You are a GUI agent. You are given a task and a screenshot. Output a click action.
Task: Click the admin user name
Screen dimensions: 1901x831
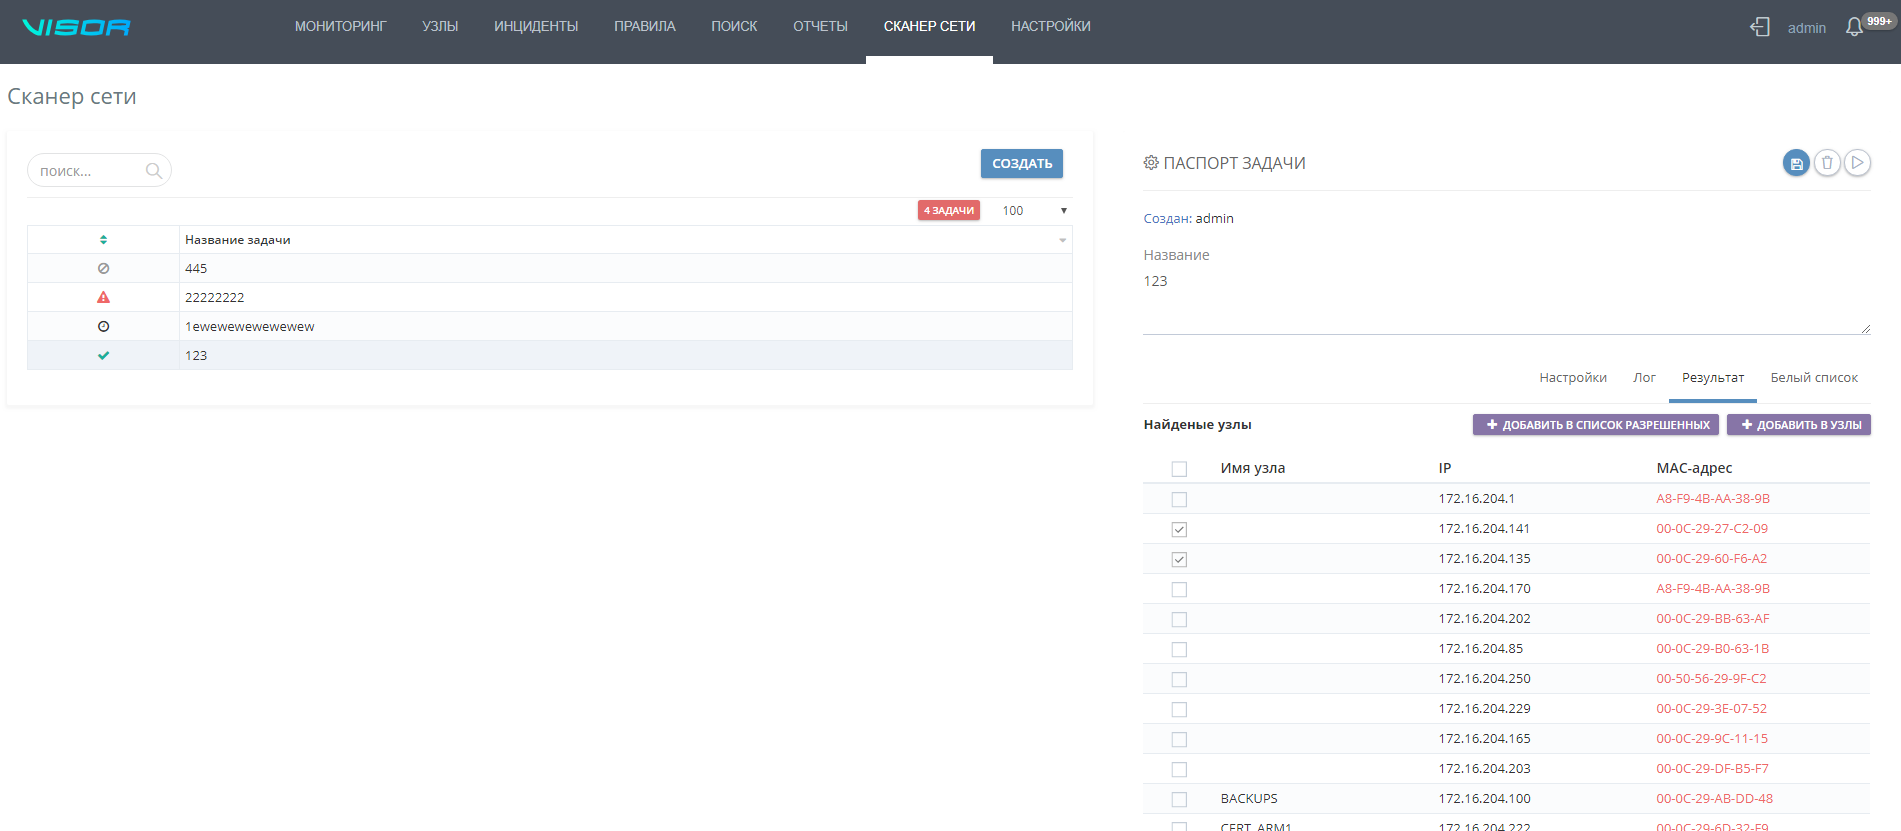(1806, 28)
